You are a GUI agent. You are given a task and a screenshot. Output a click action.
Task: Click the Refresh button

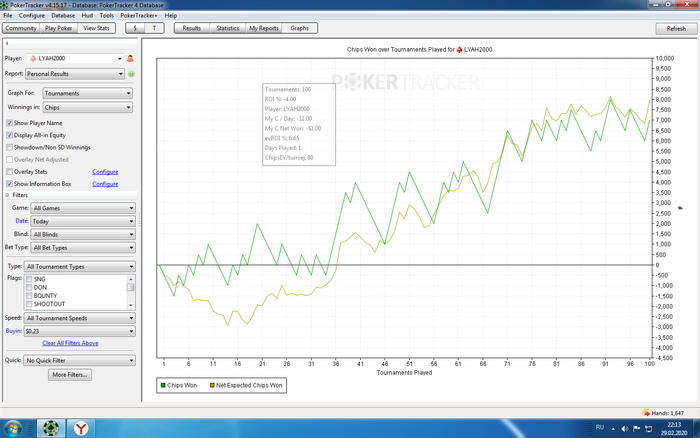point(676,29)
